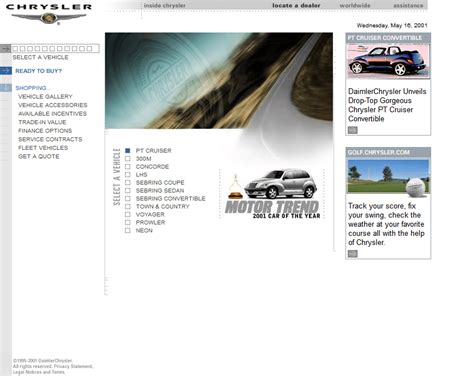Open the Motor Trend Car of the Year badge
This screenshot has width=474, height=376.
tap(272, 194)
